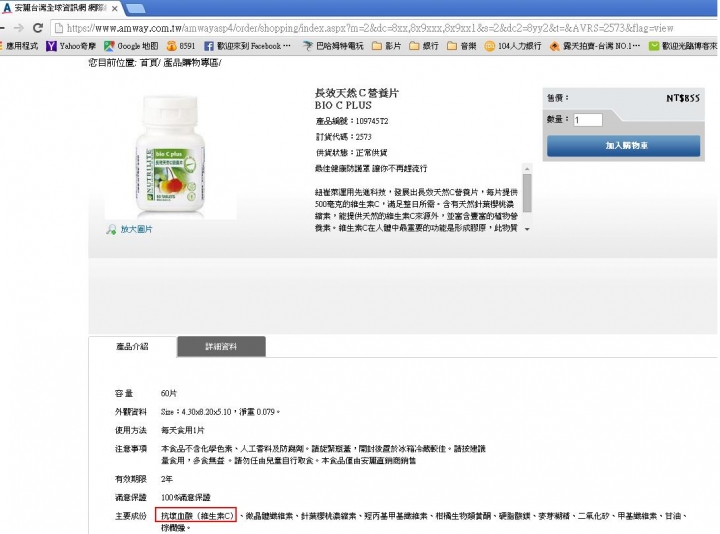Click the 每天食用1片 usage text

pos(182,430)
